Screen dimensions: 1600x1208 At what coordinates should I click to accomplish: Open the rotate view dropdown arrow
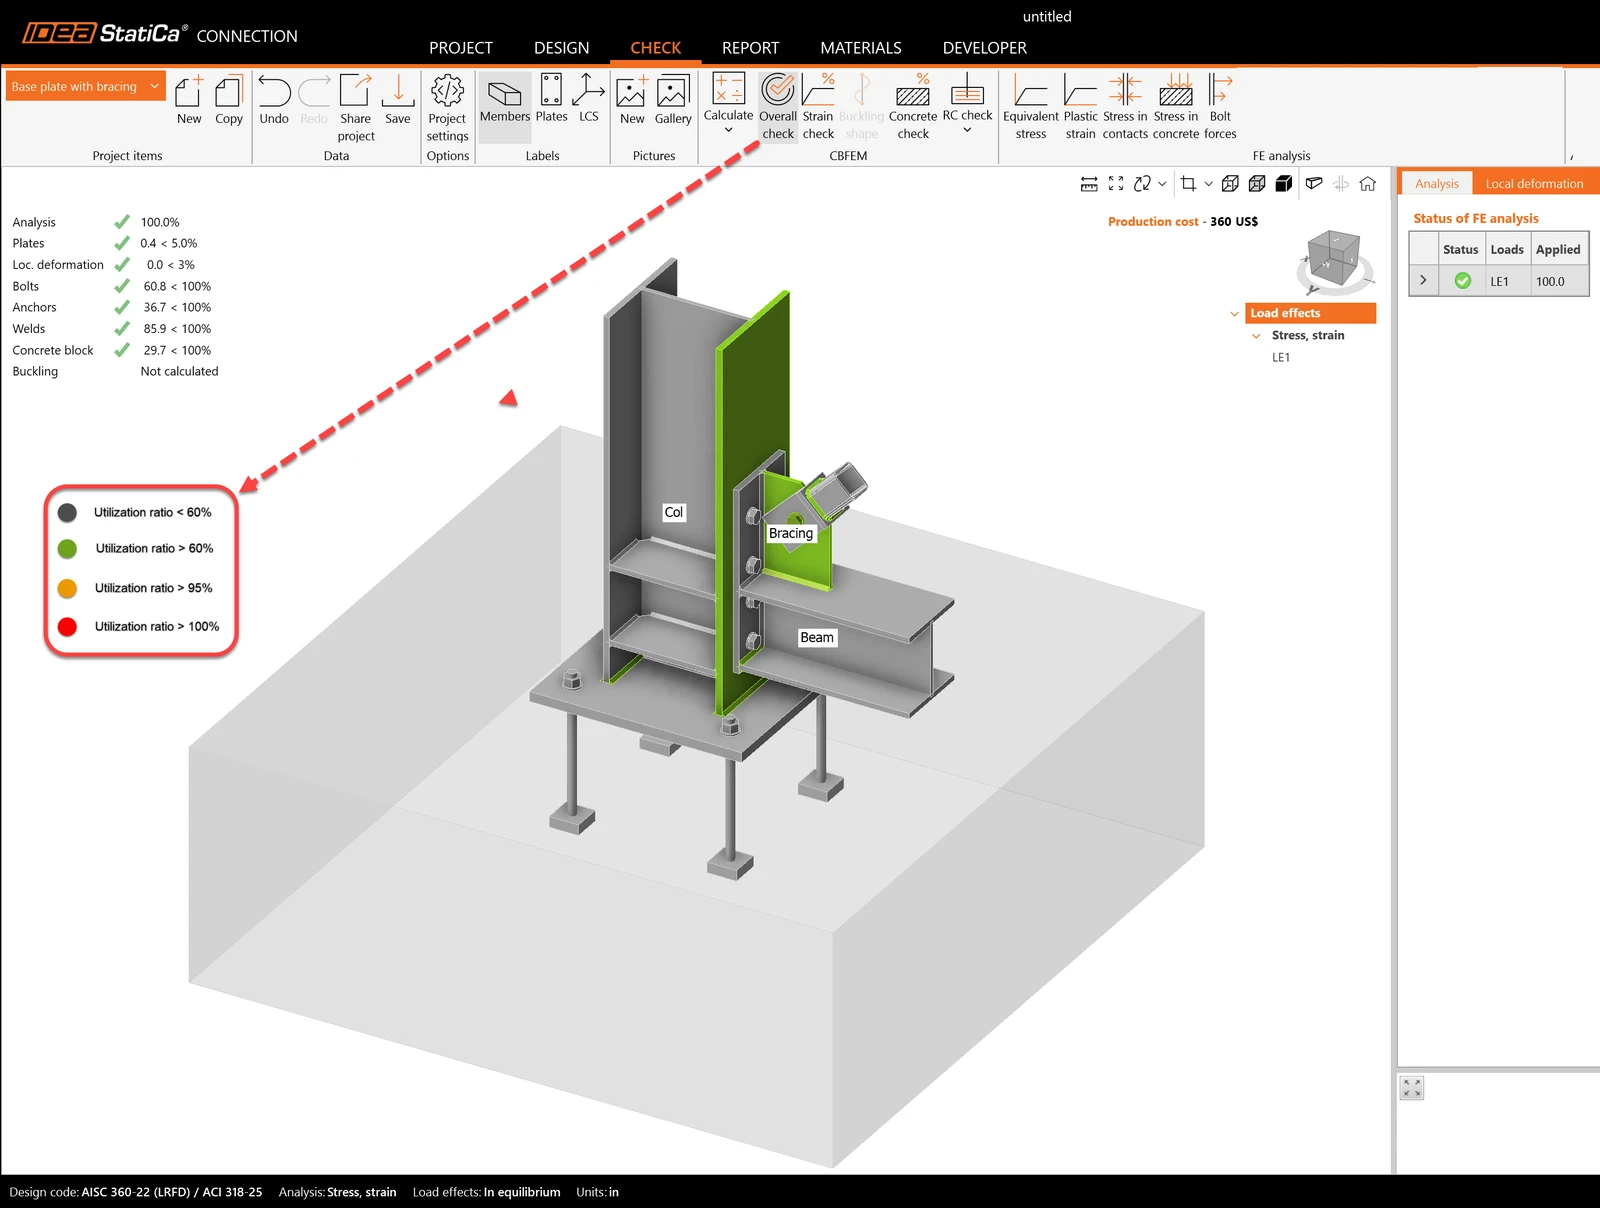[x=1162, y=184]
